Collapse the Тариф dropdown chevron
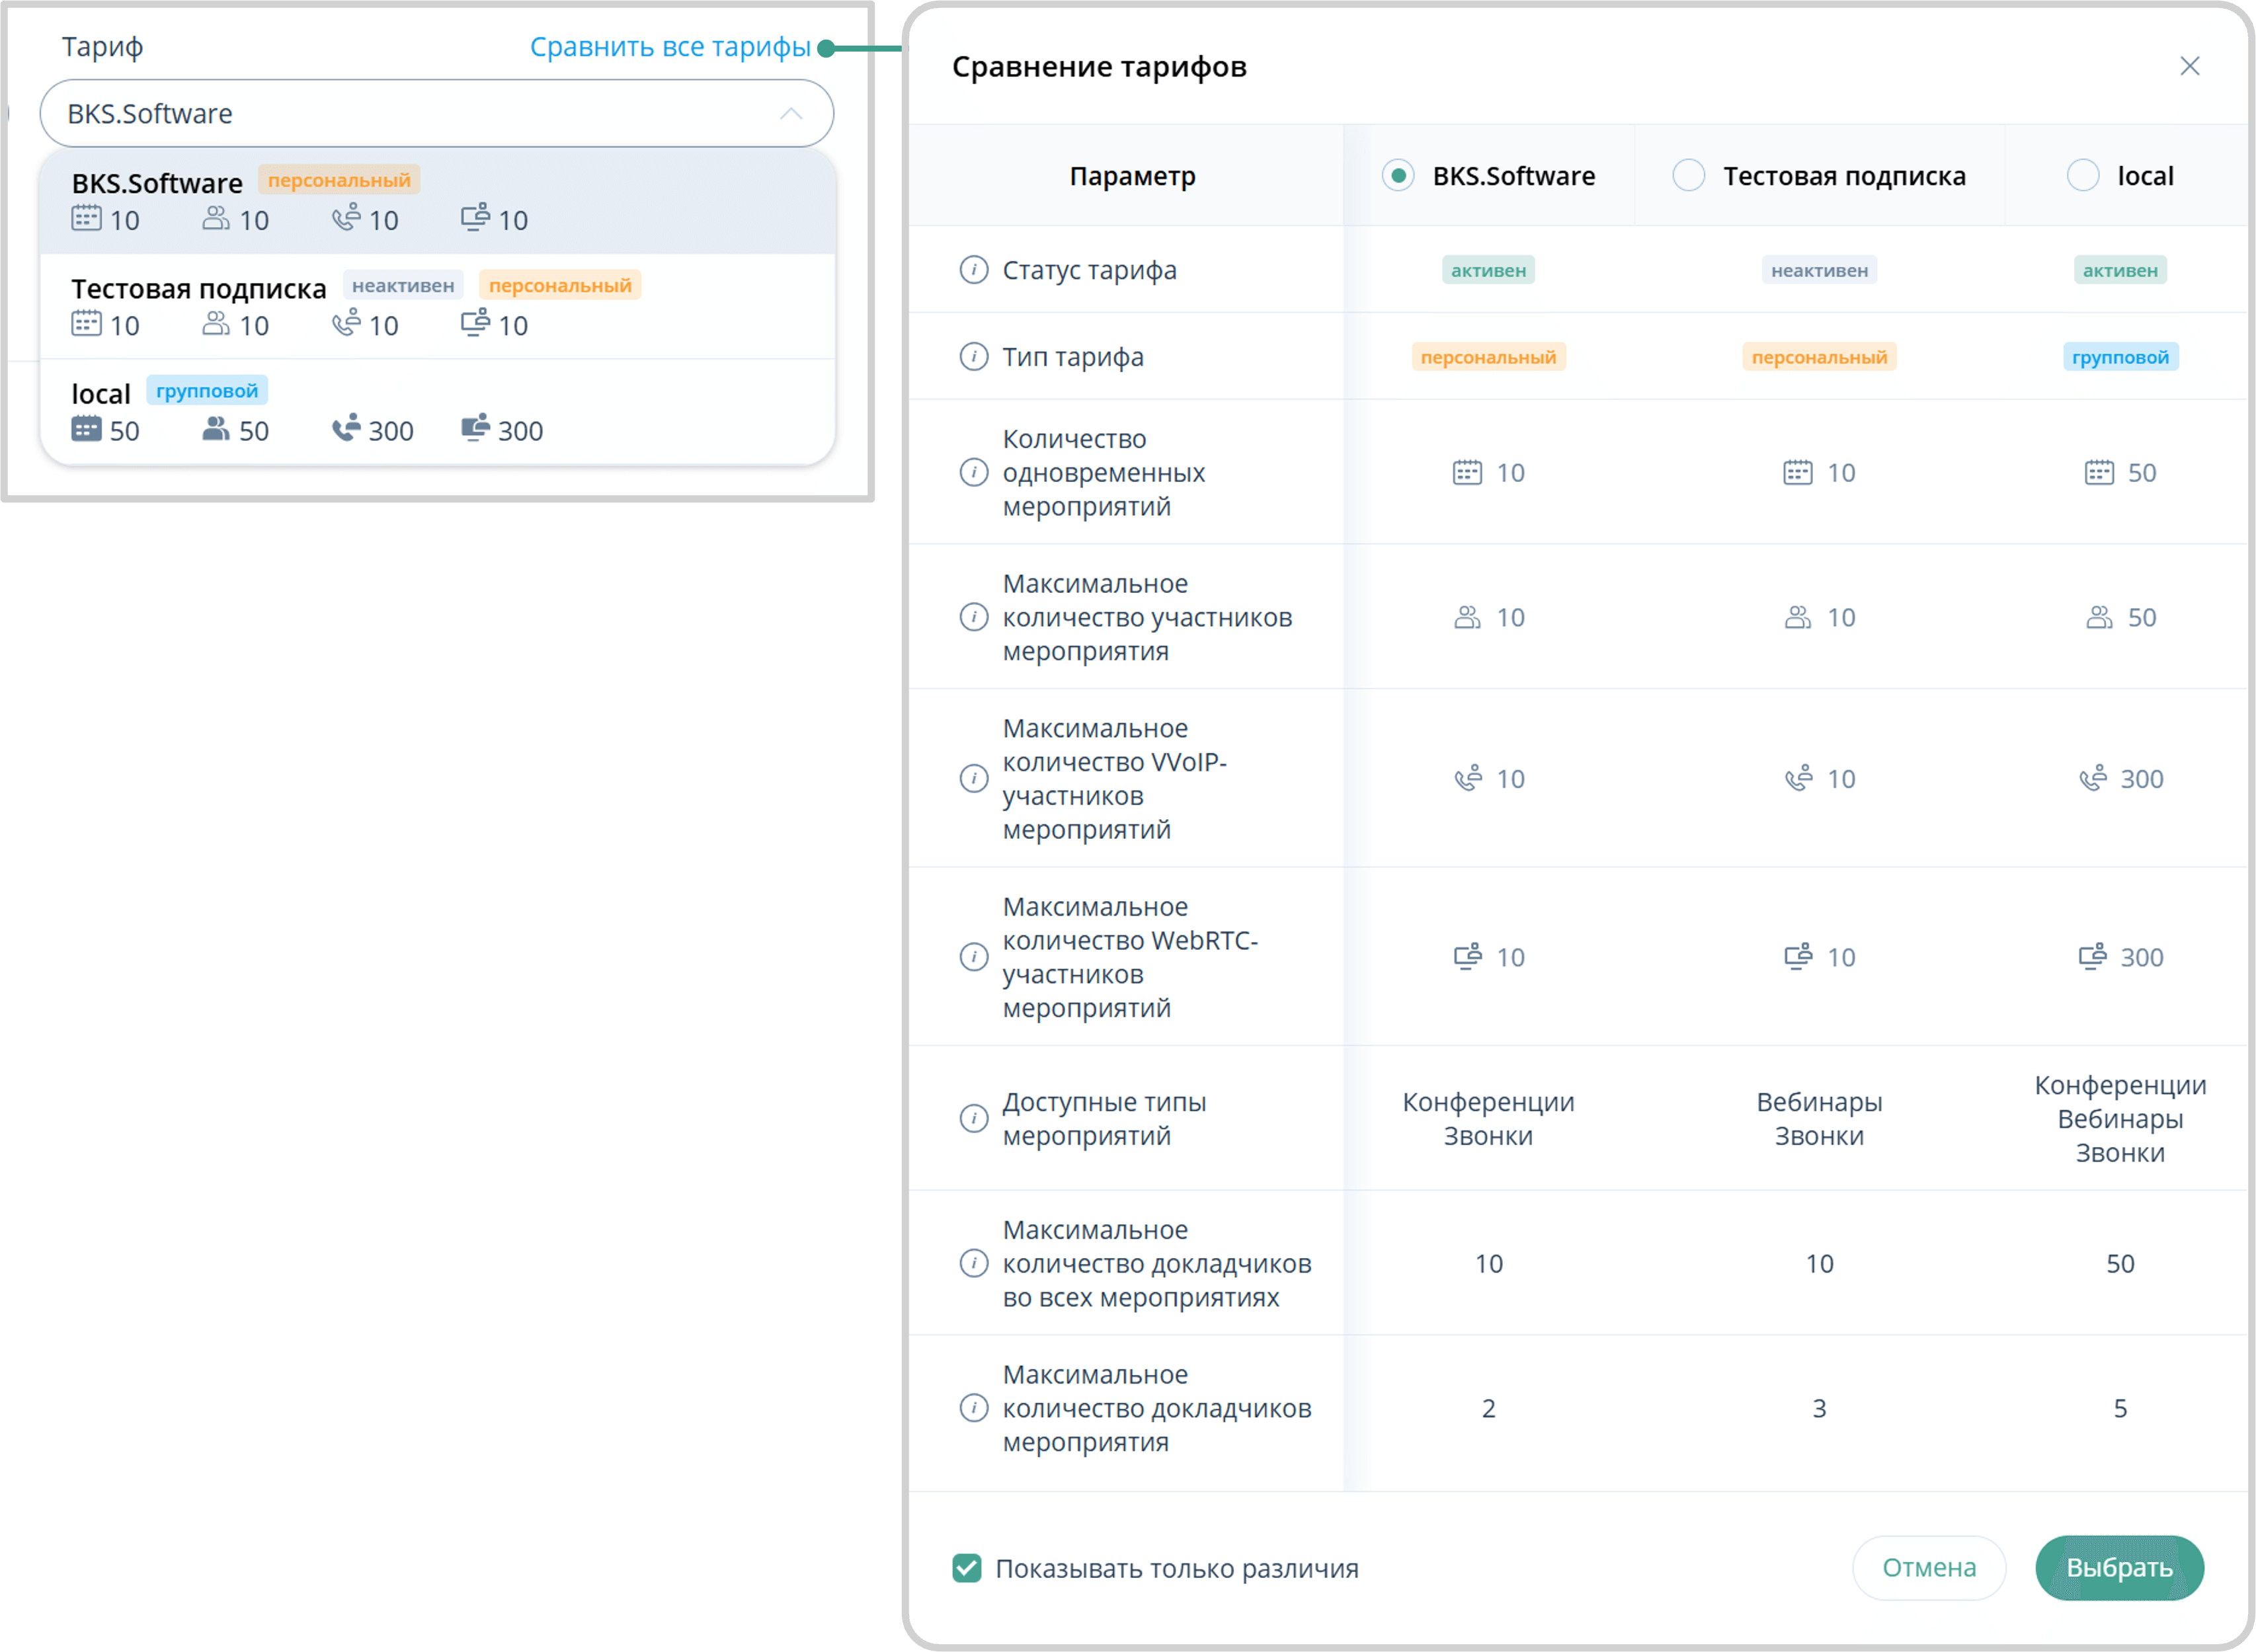Screen dimensions: 2256x1652 [x=790, y=114]
